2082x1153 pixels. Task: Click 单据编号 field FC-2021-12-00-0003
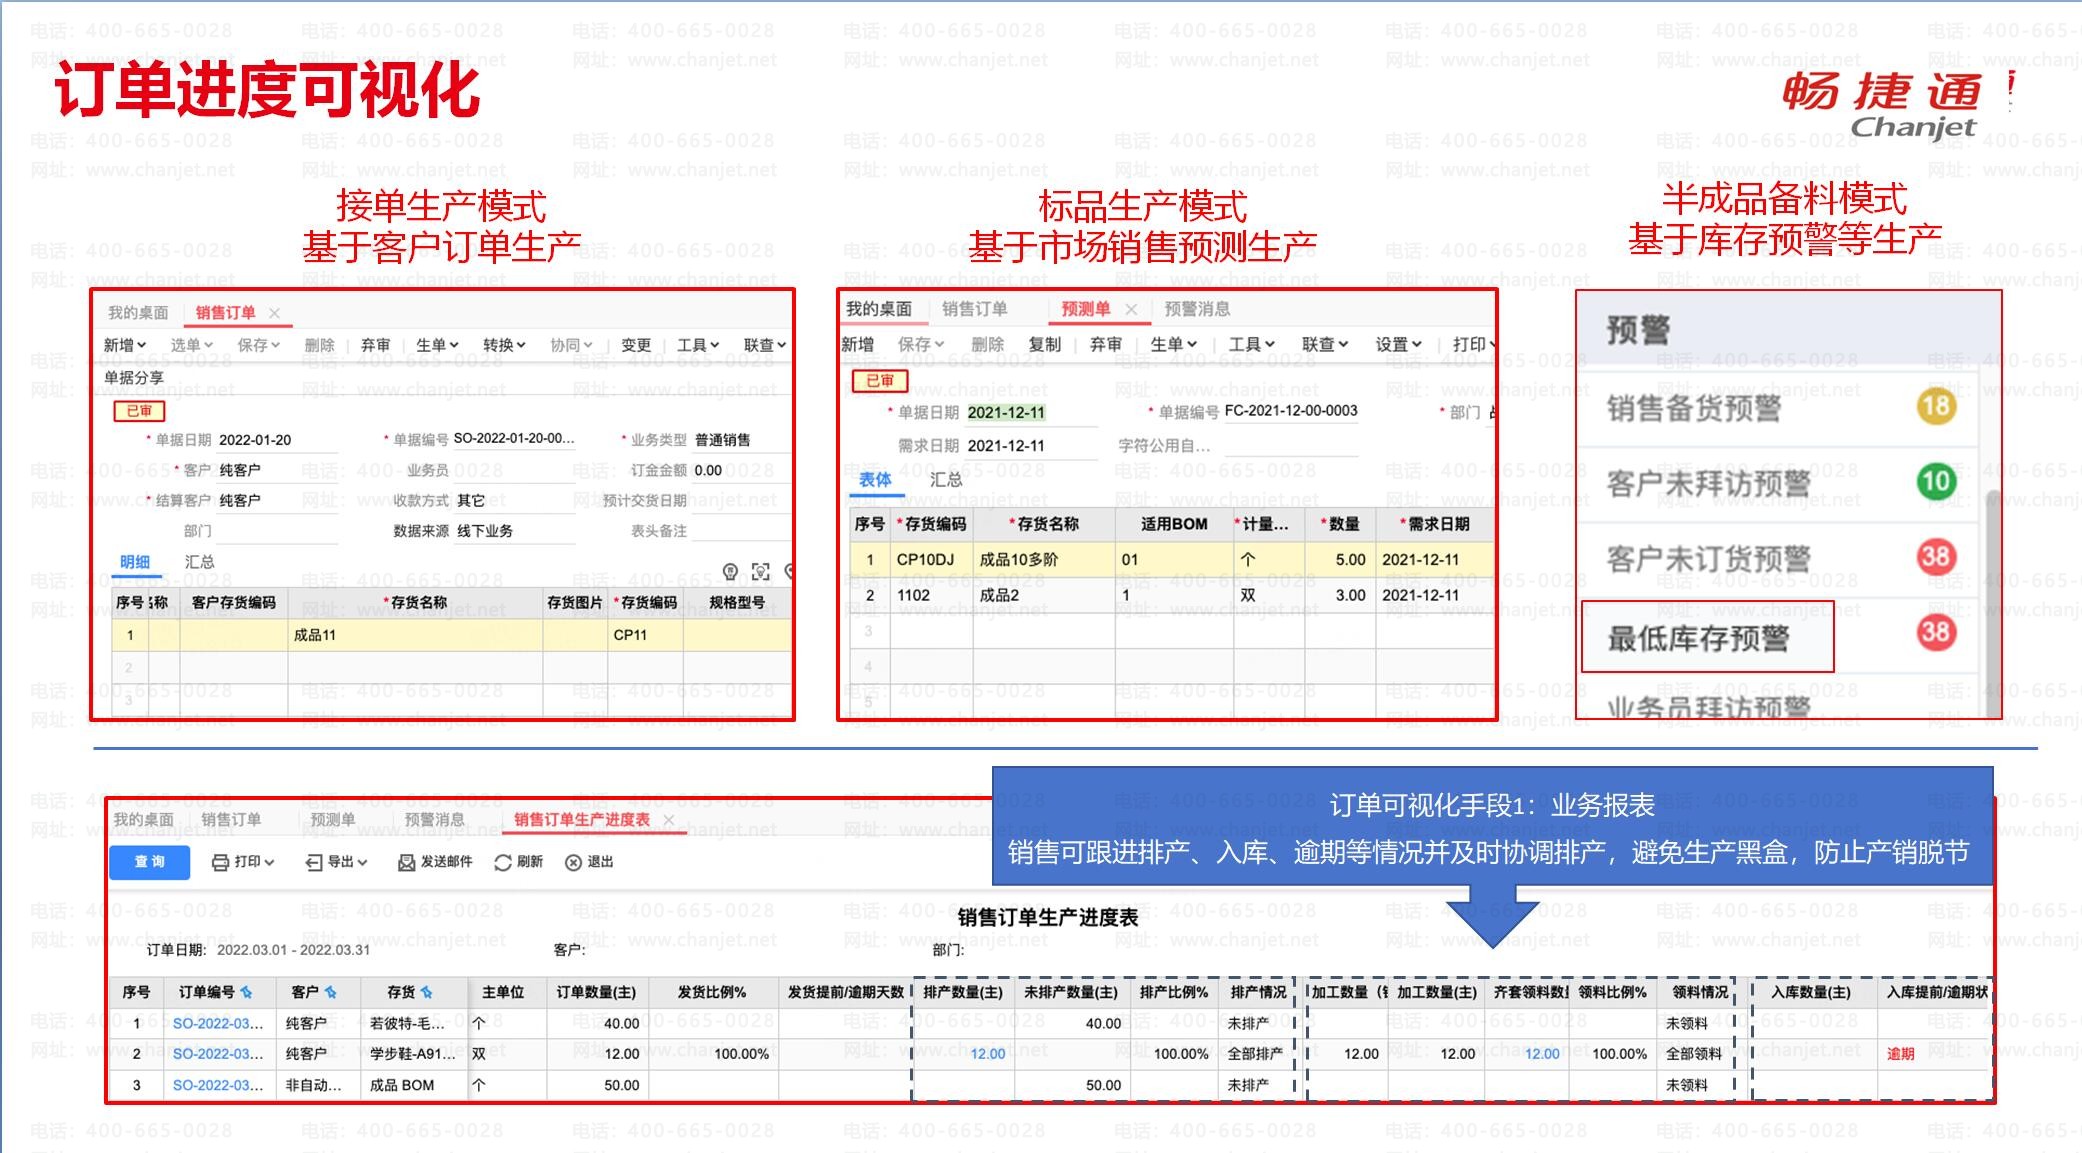(1290, 411)
